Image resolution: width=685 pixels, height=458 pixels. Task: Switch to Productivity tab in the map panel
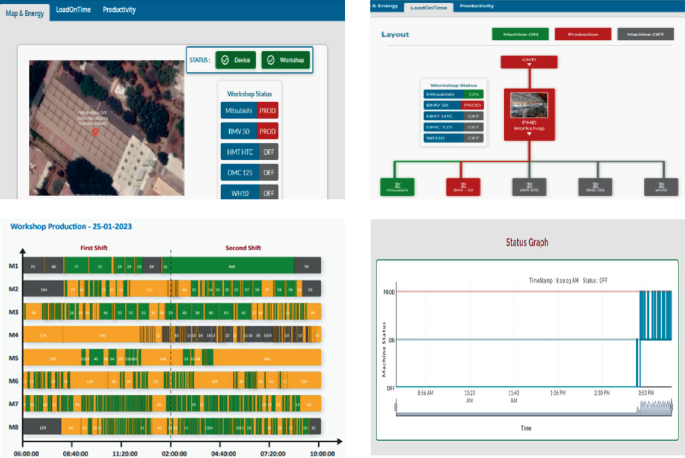tap(119, 10)
